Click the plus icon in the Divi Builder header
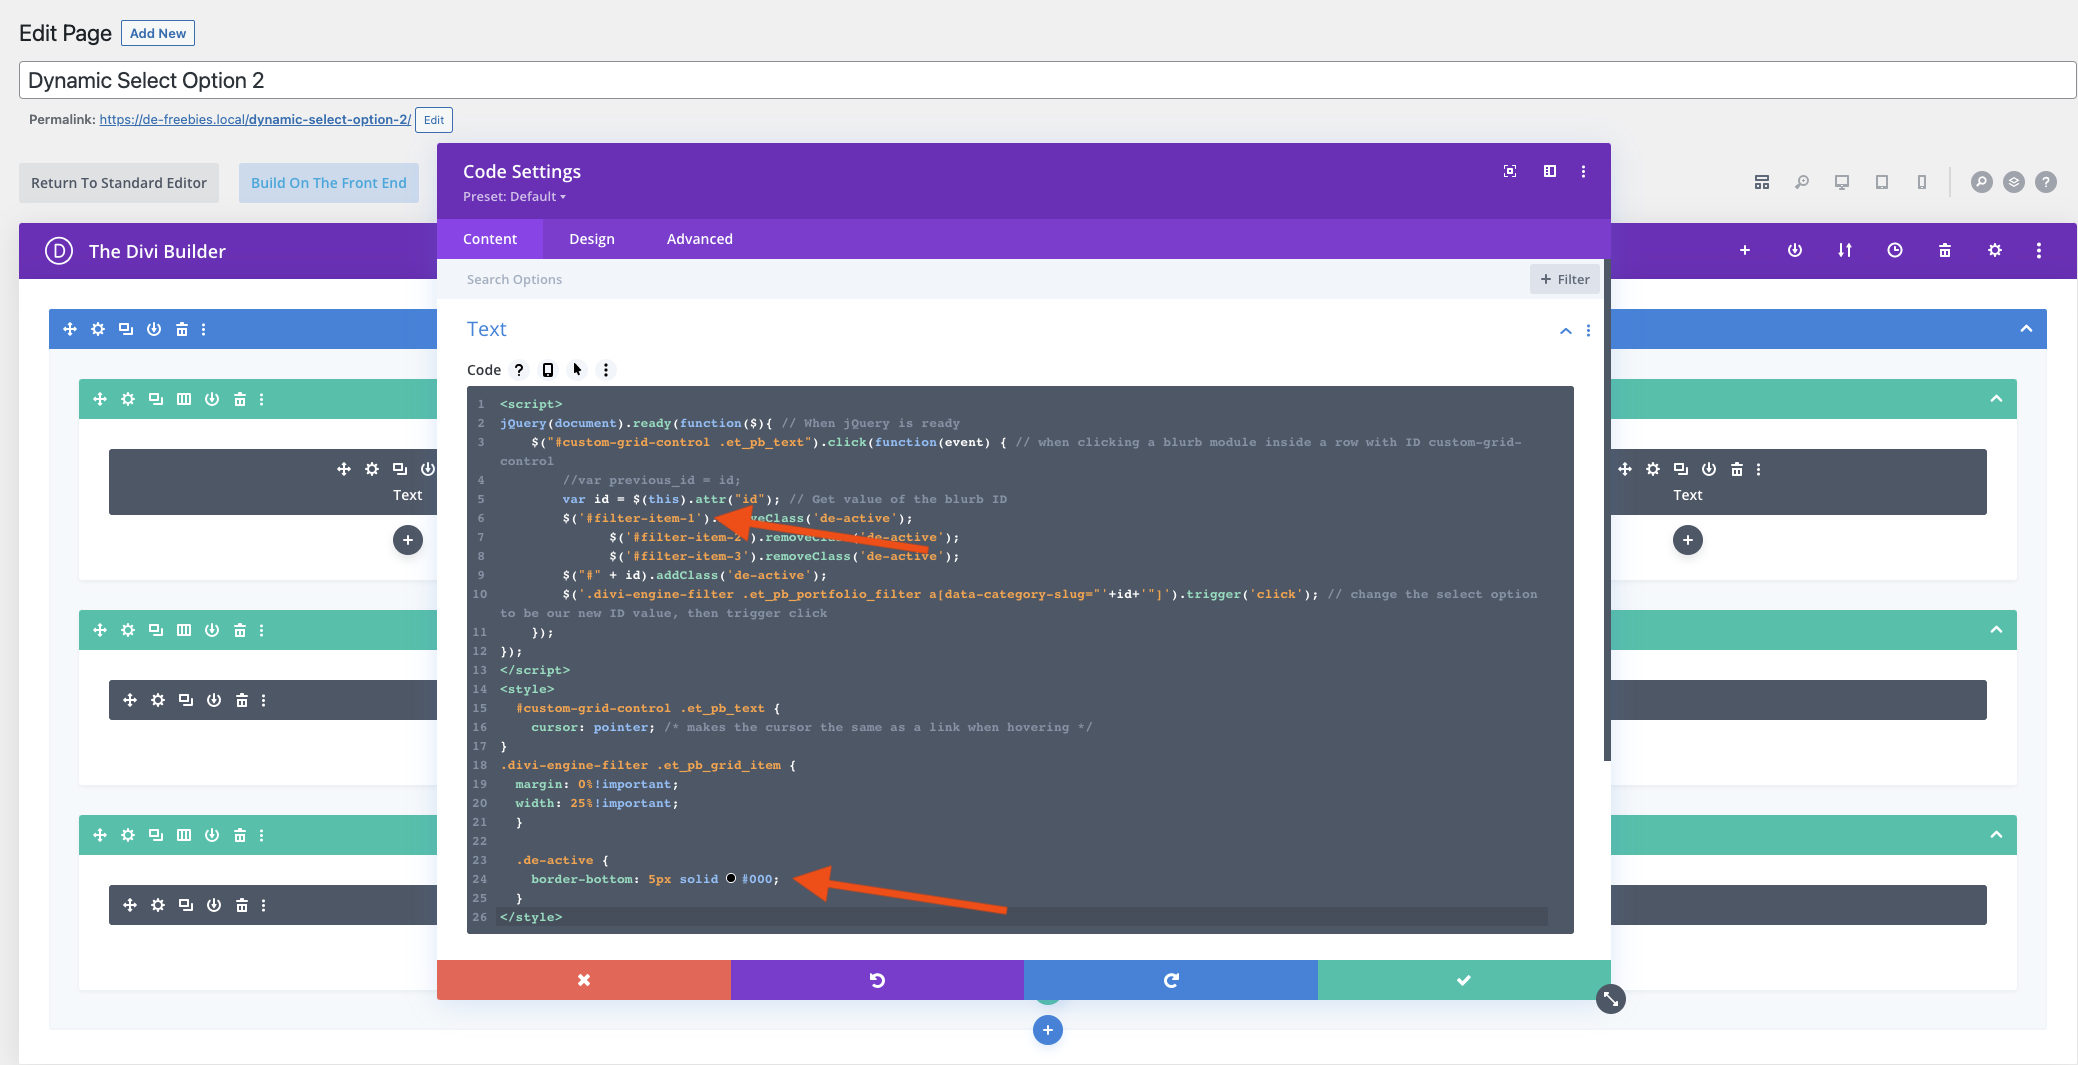Image resolution: width=2078 pixels, height=1065 pixels. pos(1745,250)
